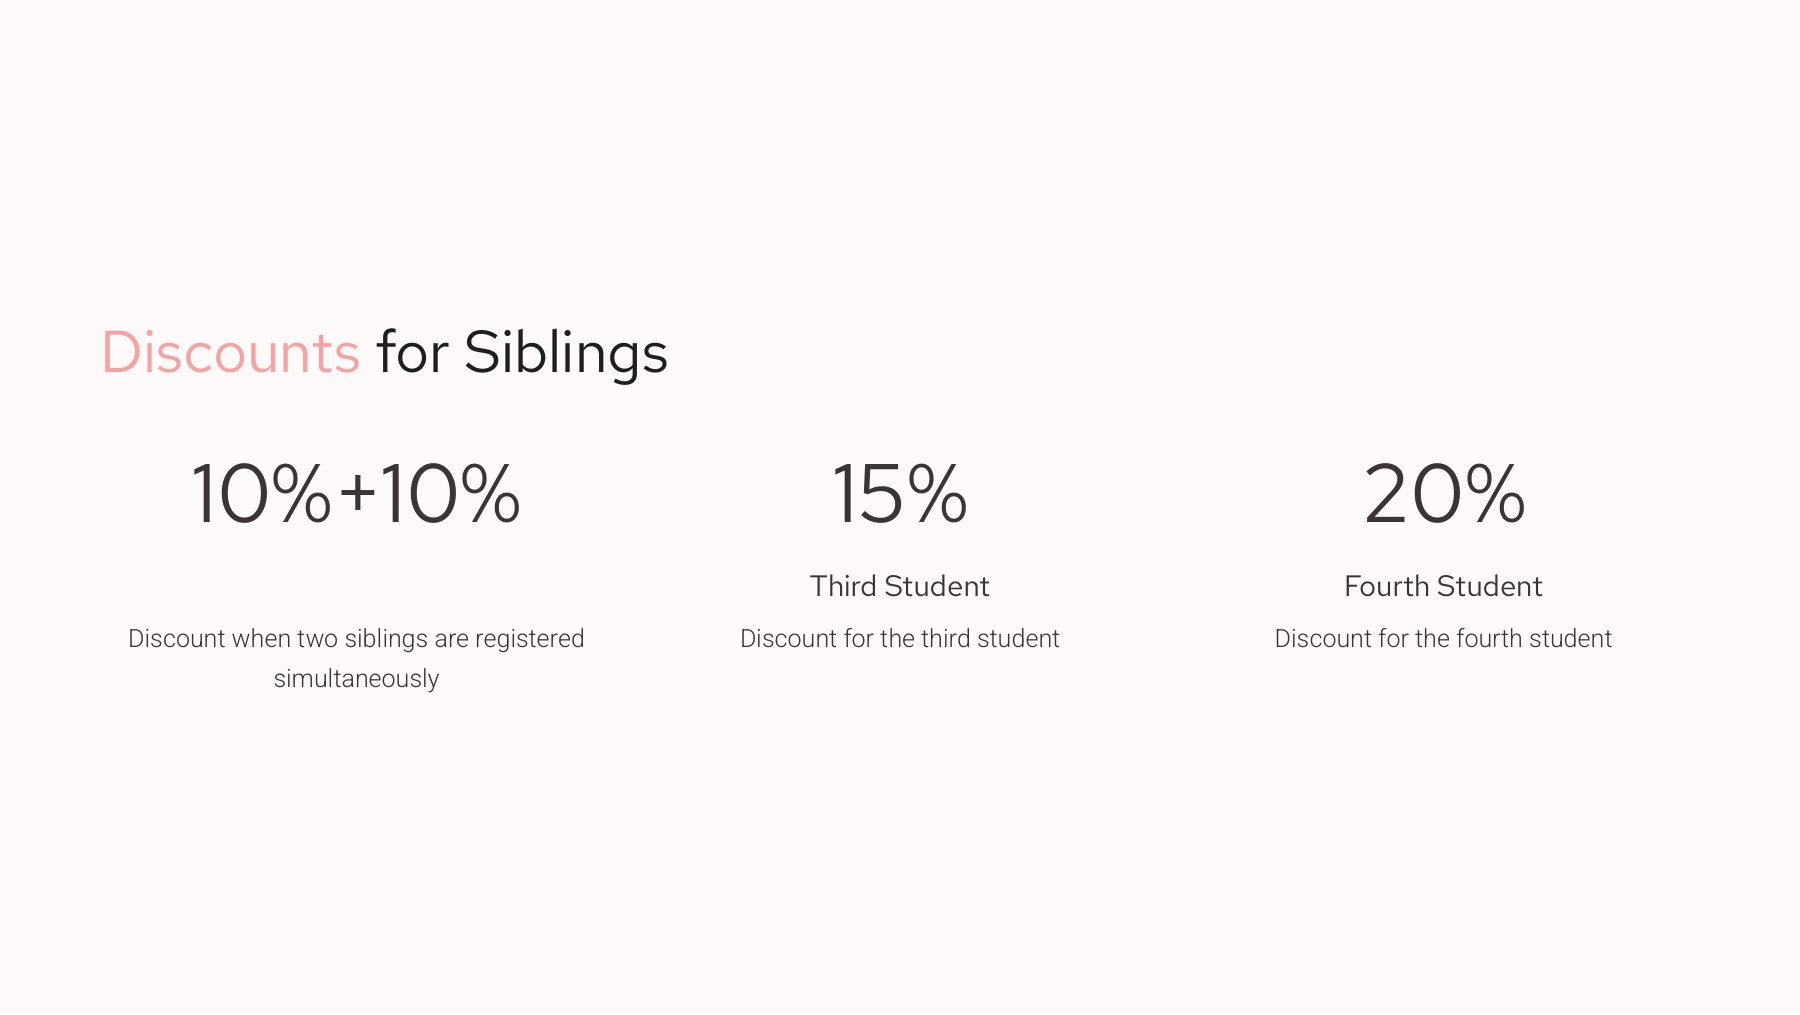Screen dimensions: 1800x1015
Task: Click the word 'for' in the heading
Action: tap(411, 353)
